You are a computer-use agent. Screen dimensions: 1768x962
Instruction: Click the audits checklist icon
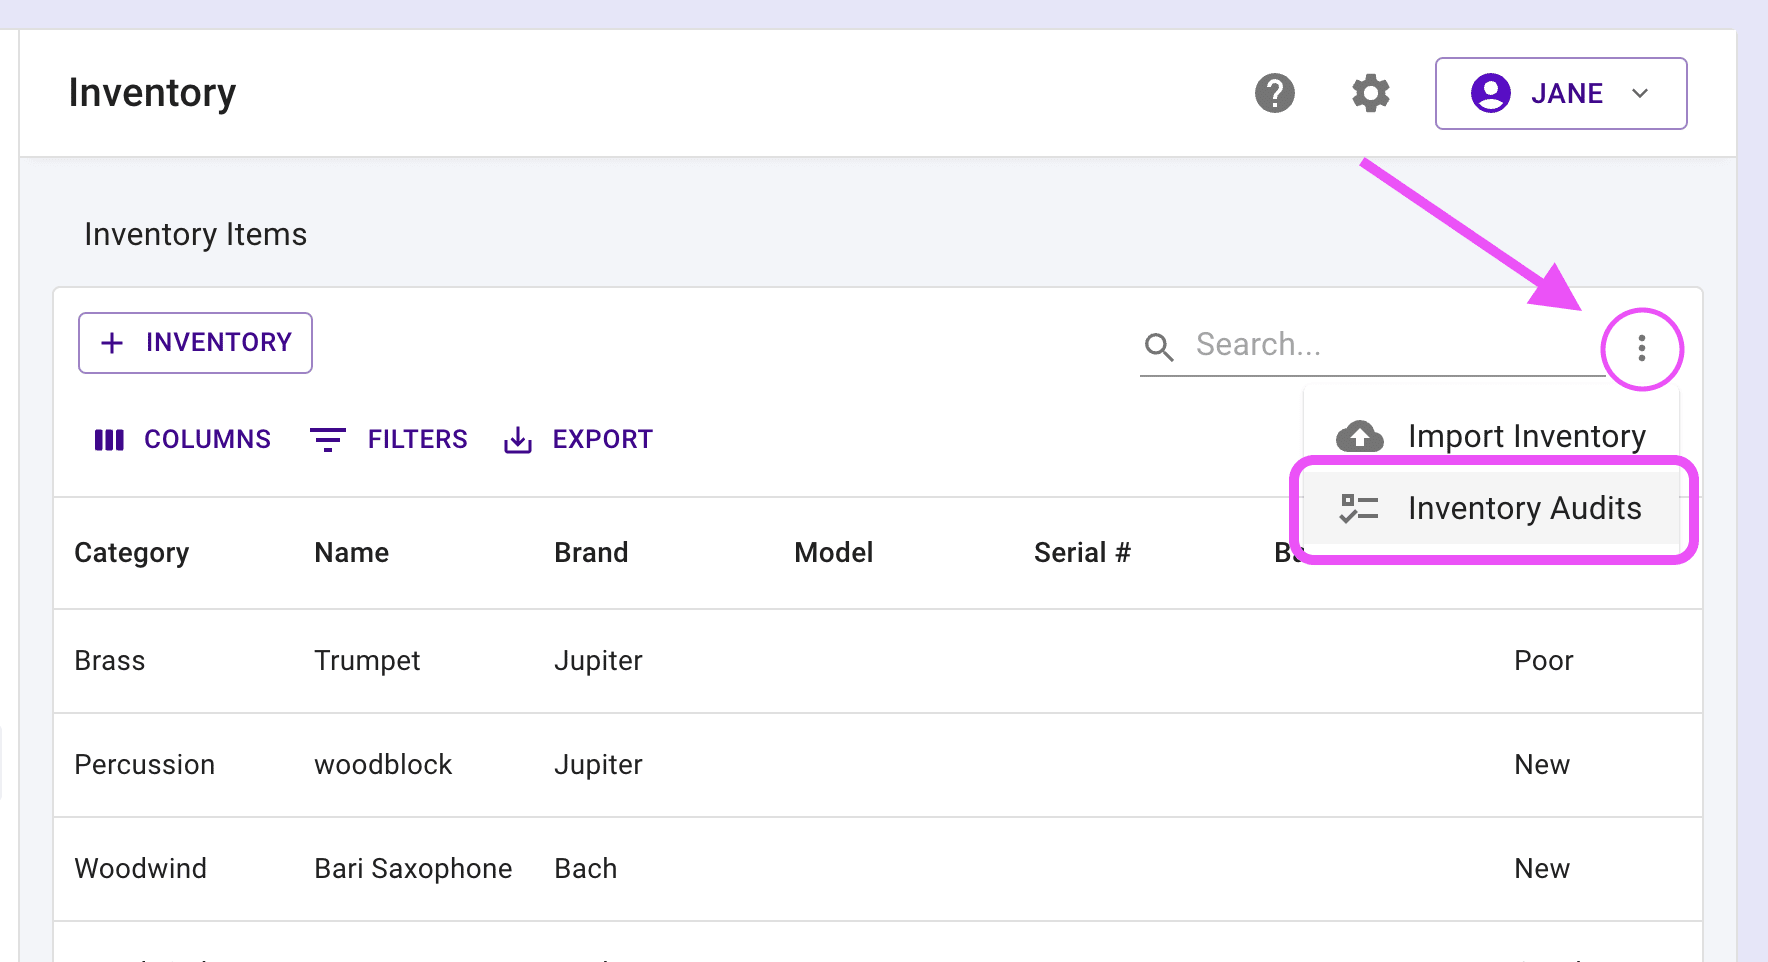click(1359, 508)
